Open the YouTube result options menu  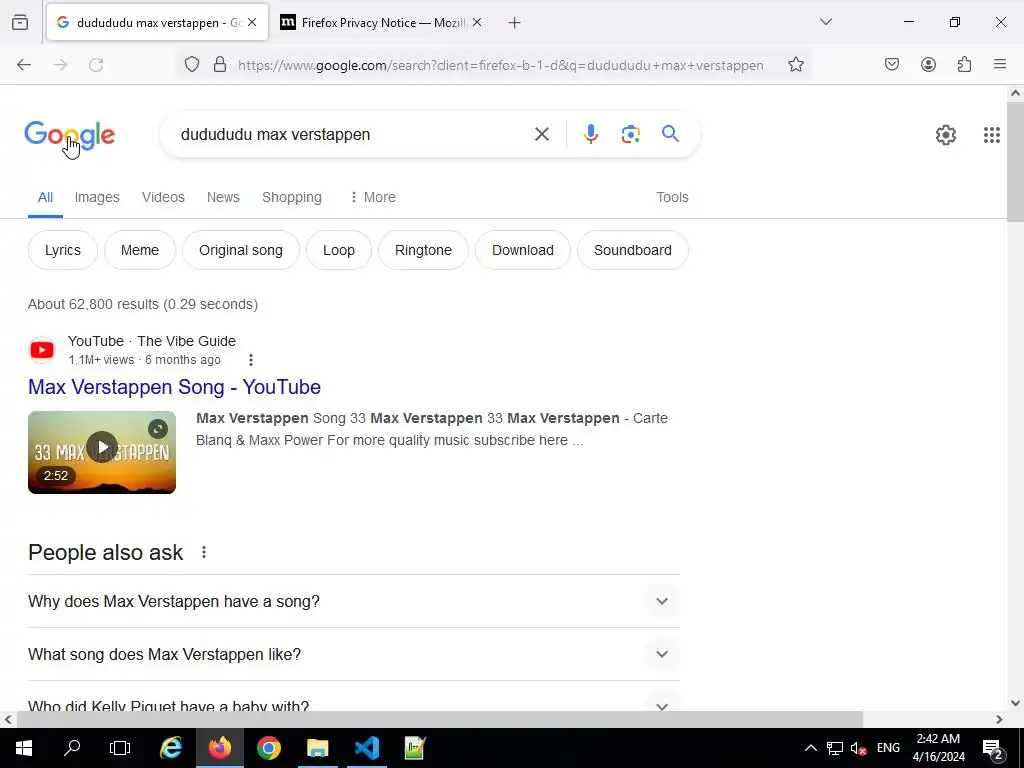tap(251, 360)
